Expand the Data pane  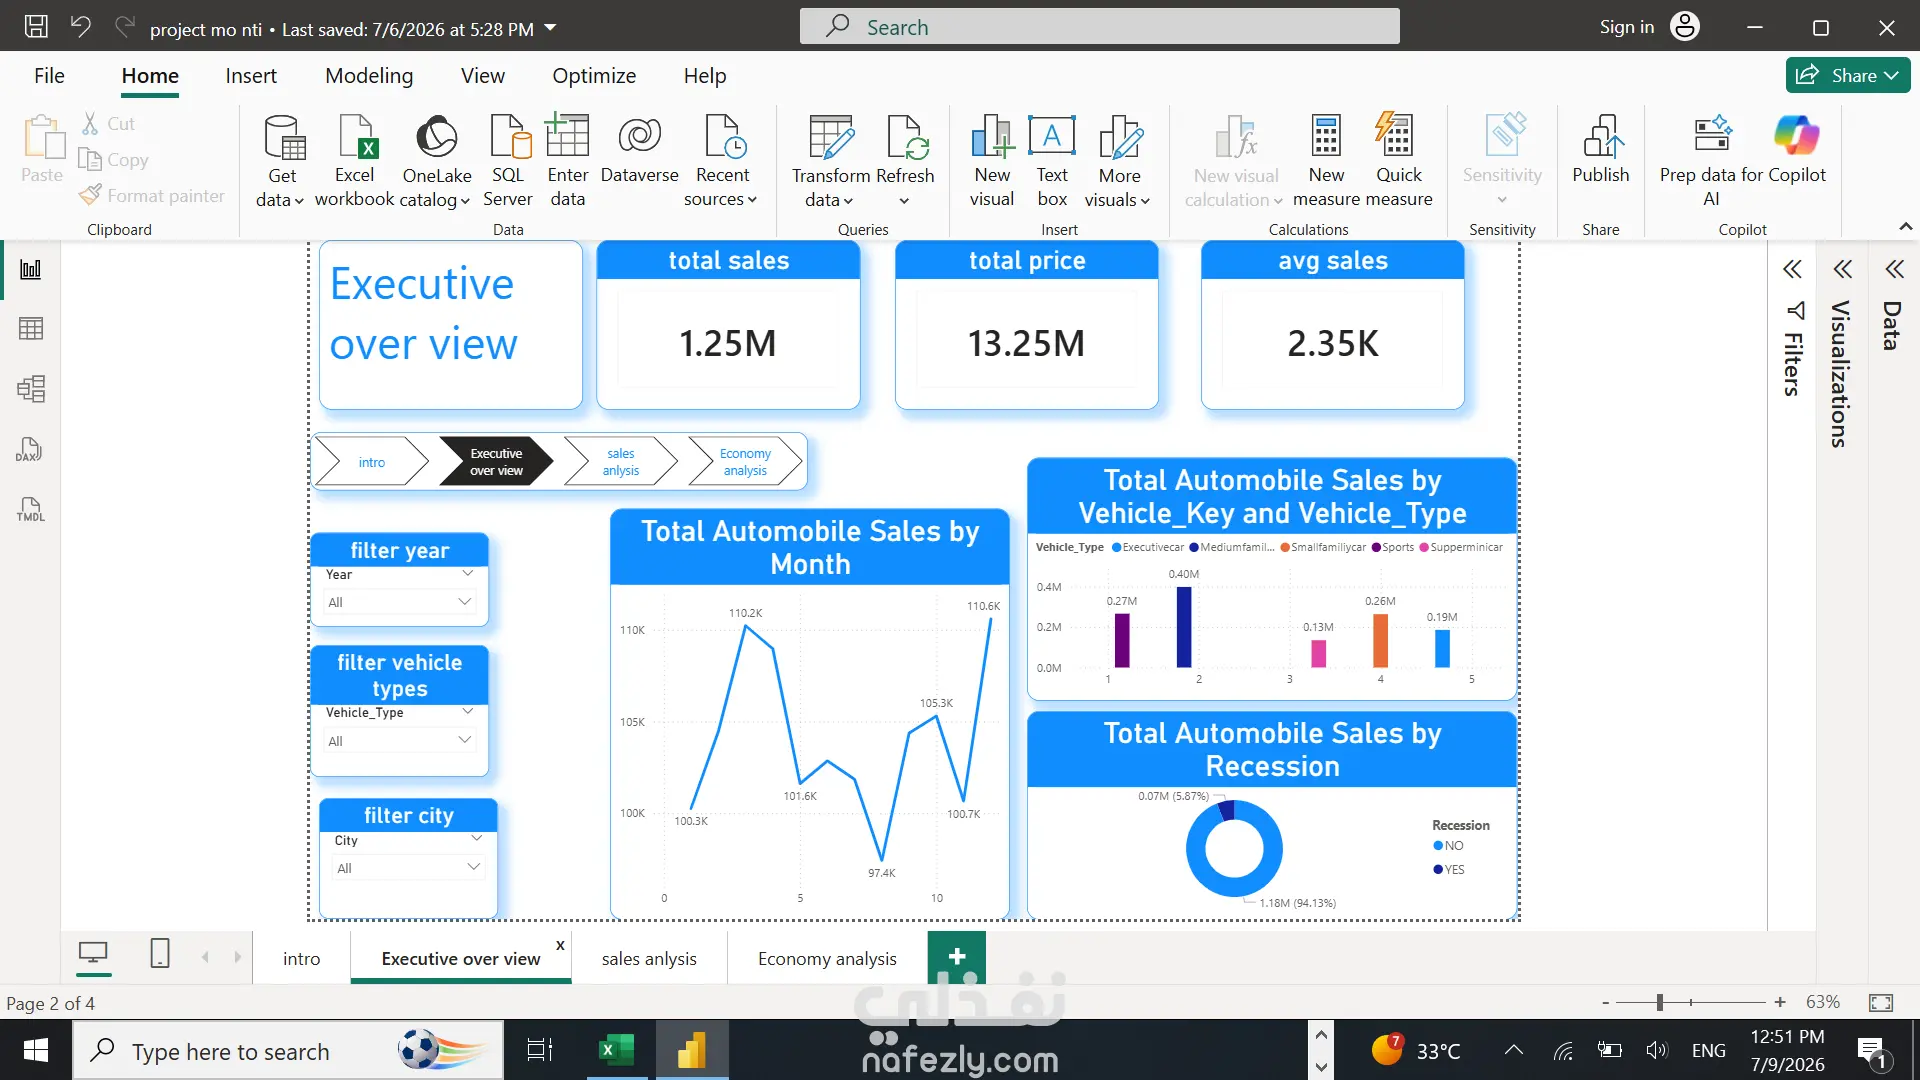1894,269
